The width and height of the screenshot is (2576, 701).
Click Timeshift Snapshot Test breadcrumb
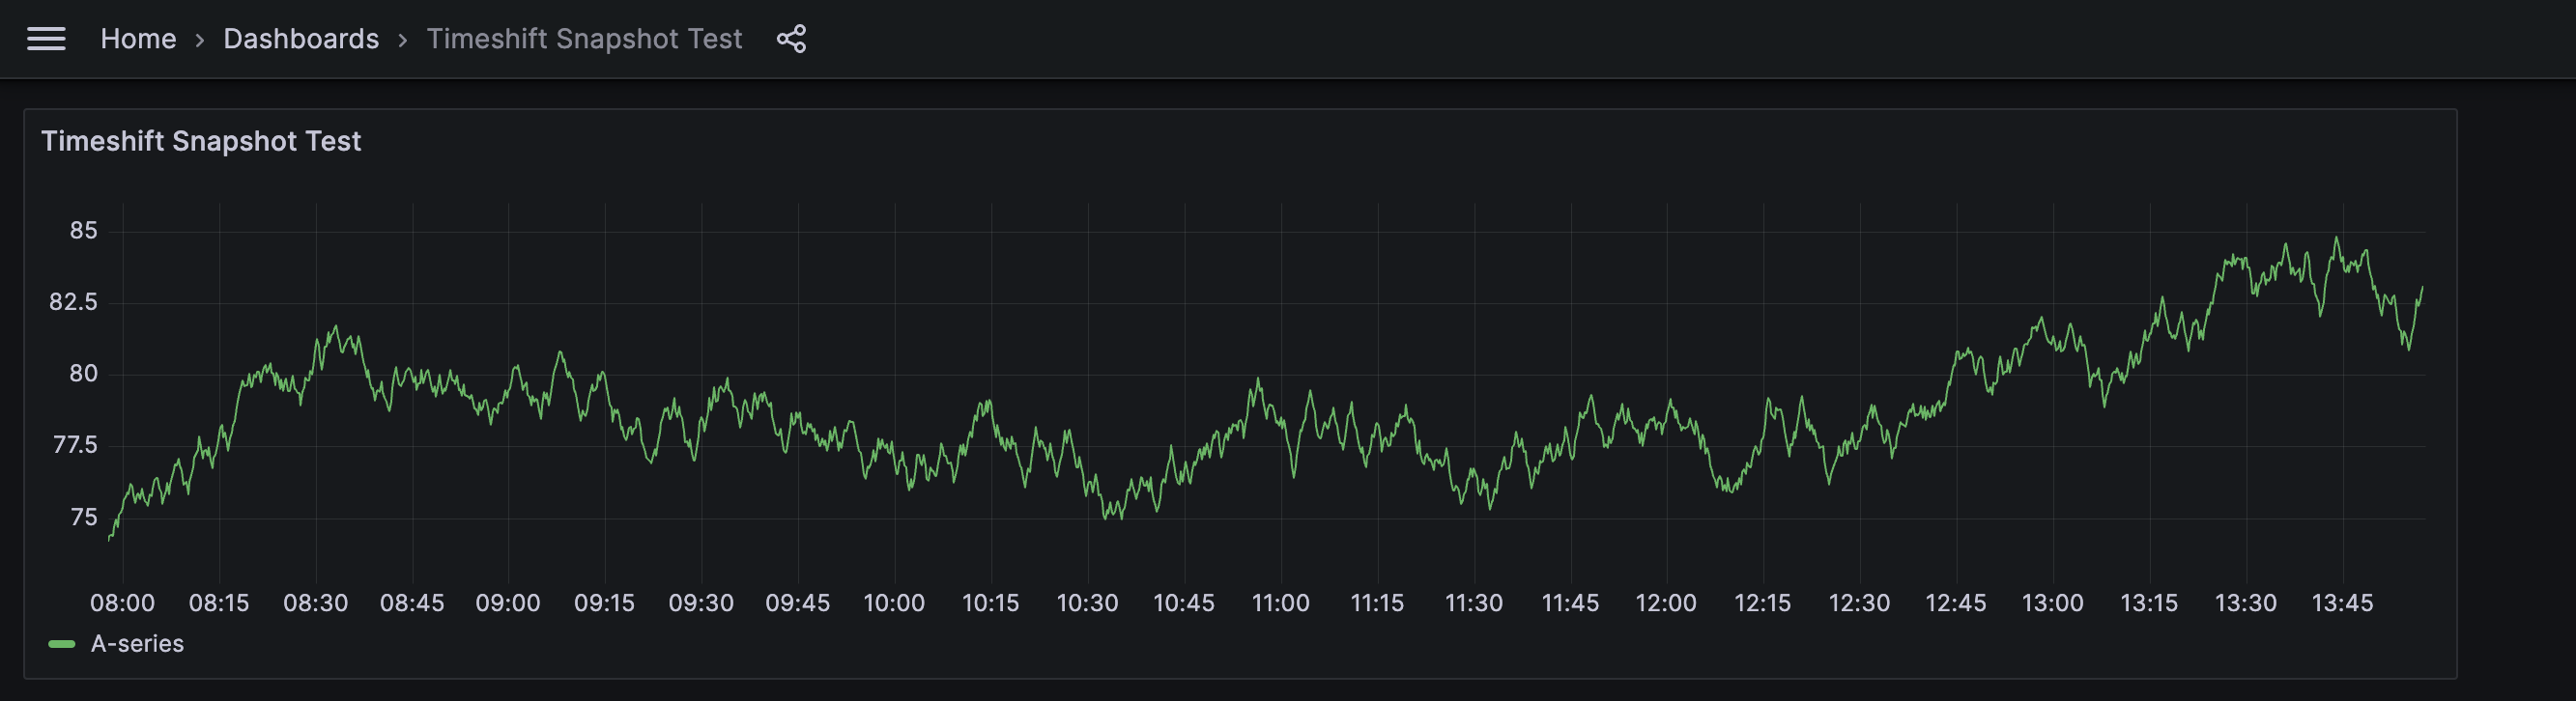[x=584, y=39]
